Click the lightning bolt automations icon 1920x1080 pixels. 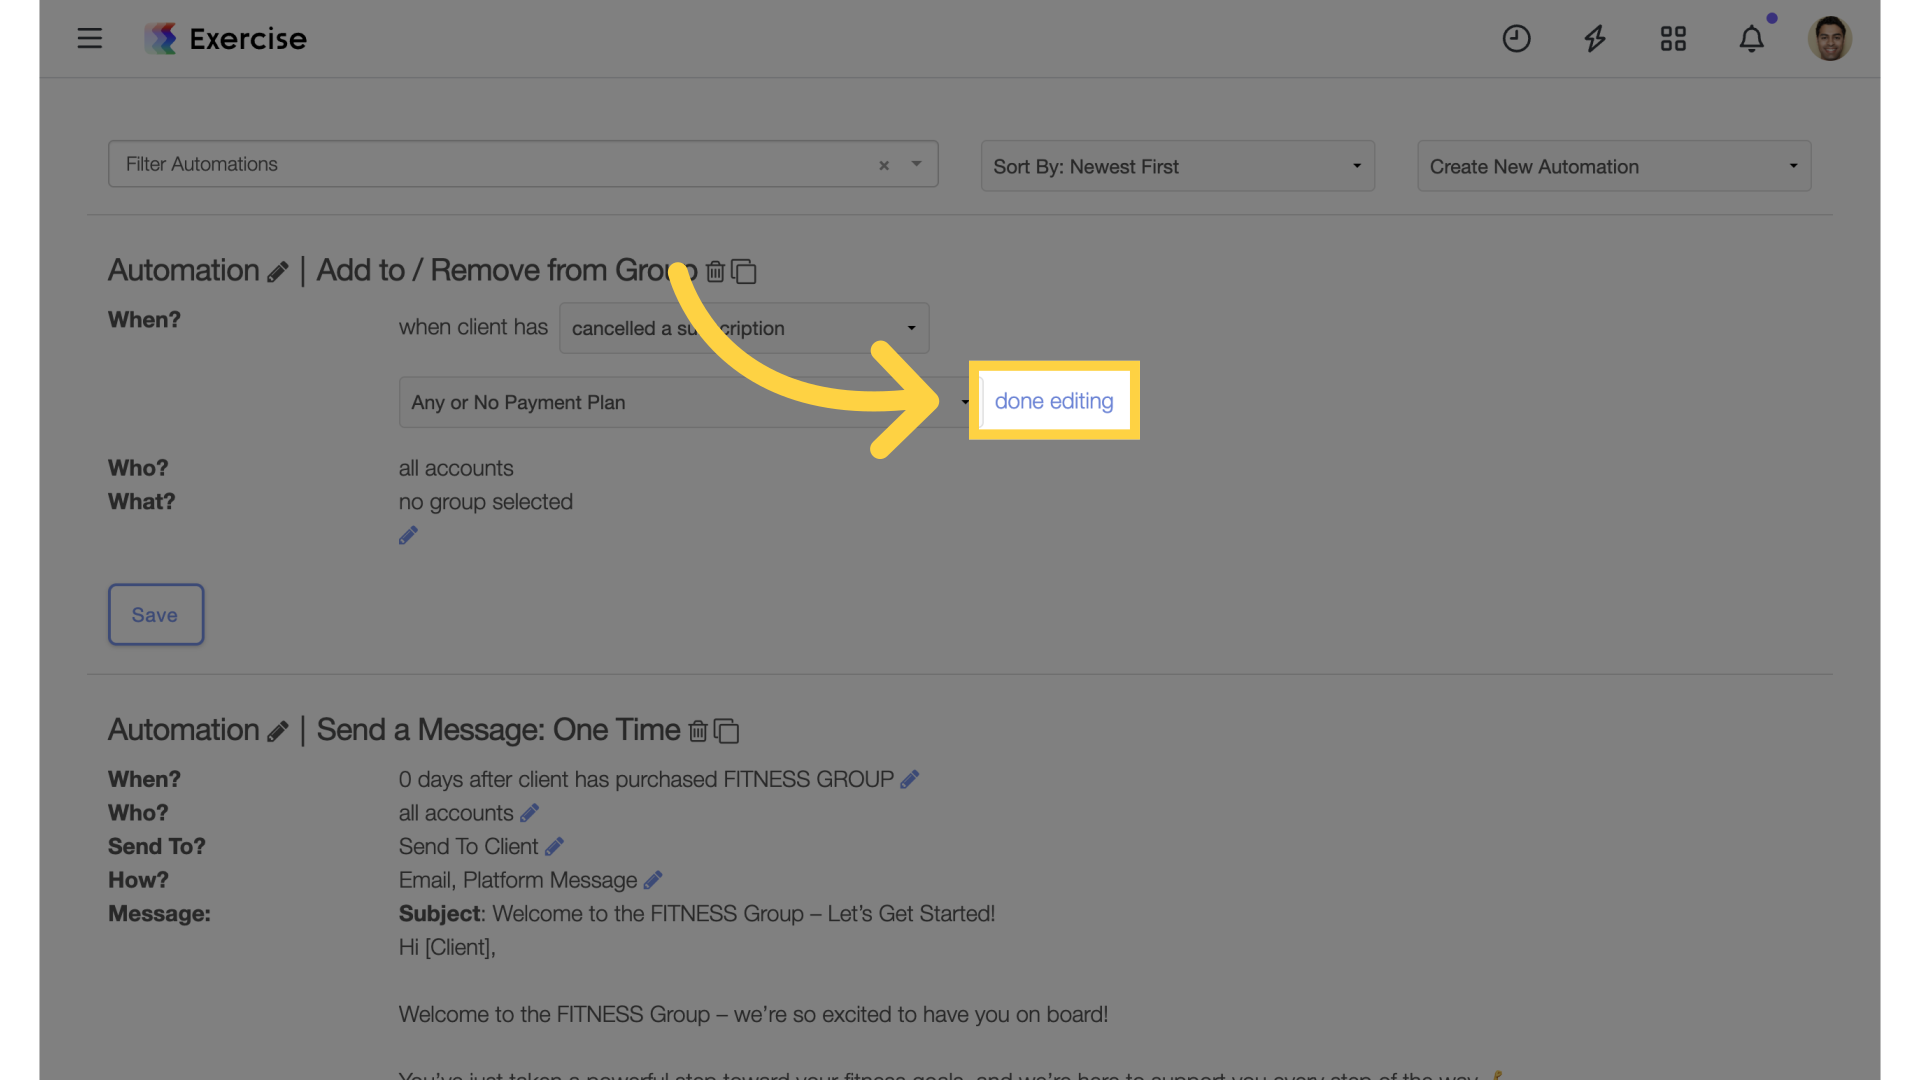(x=1595, y=38)
